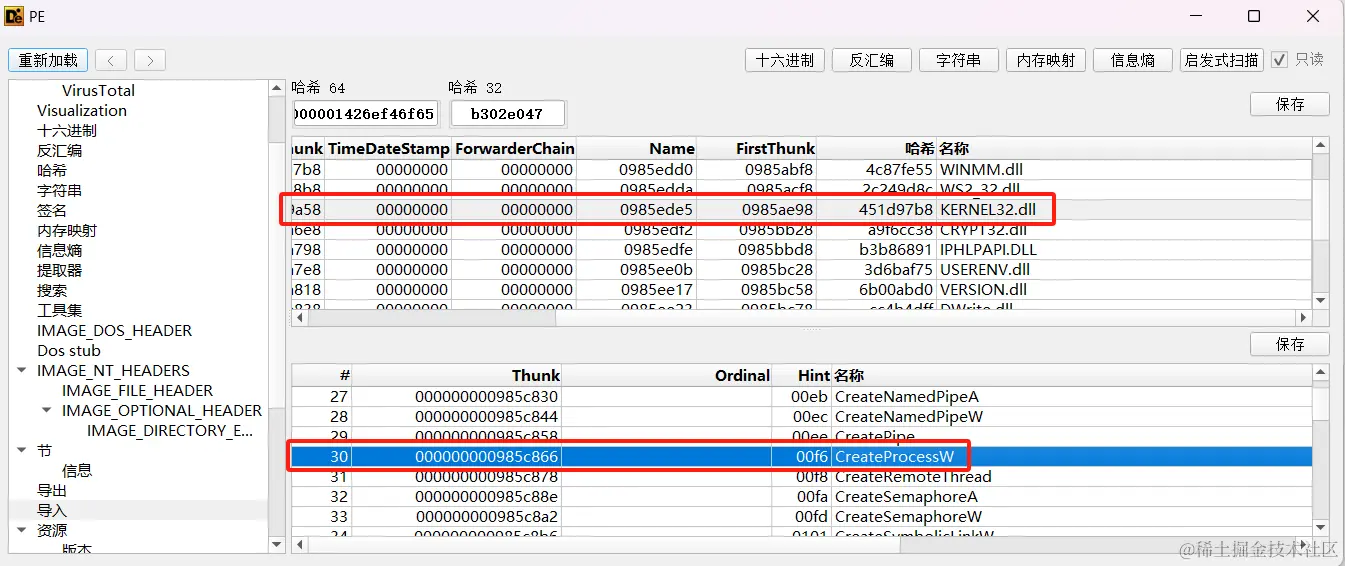Select 导出 exports tree item

pos(52,490)
